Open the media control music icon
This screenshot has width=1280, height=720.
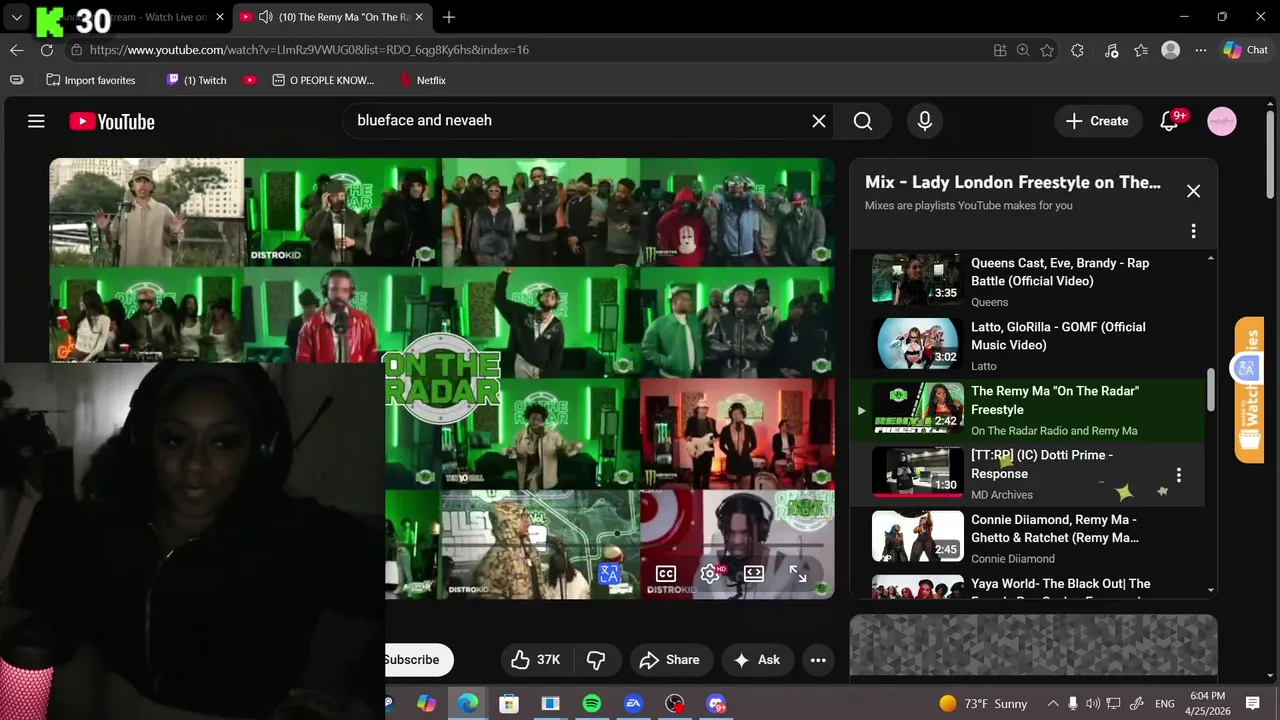(x=1111, y=50)
